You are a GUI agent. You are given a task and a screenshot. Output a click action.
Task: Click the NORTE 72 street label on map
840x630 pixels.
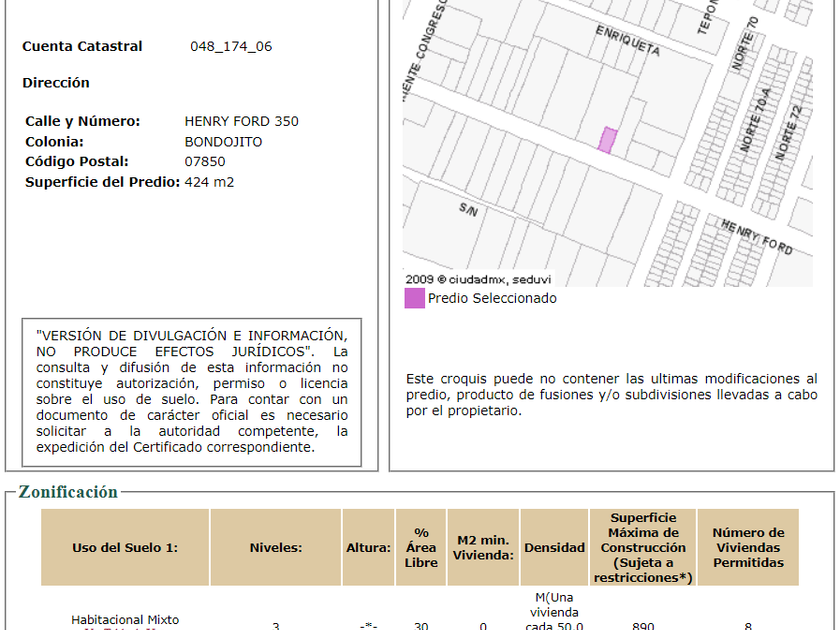(x=789, y=133)
